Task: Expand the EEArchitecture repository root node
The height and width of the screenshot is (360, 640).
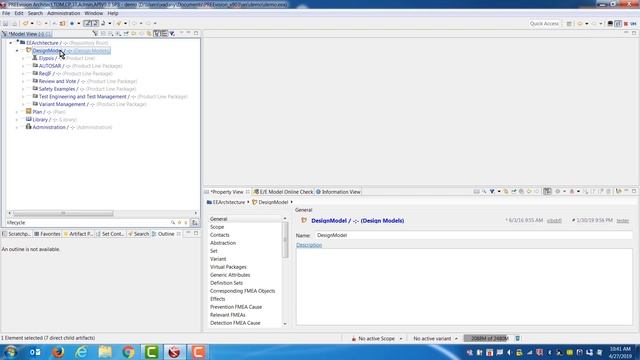Action: [11, 43]
